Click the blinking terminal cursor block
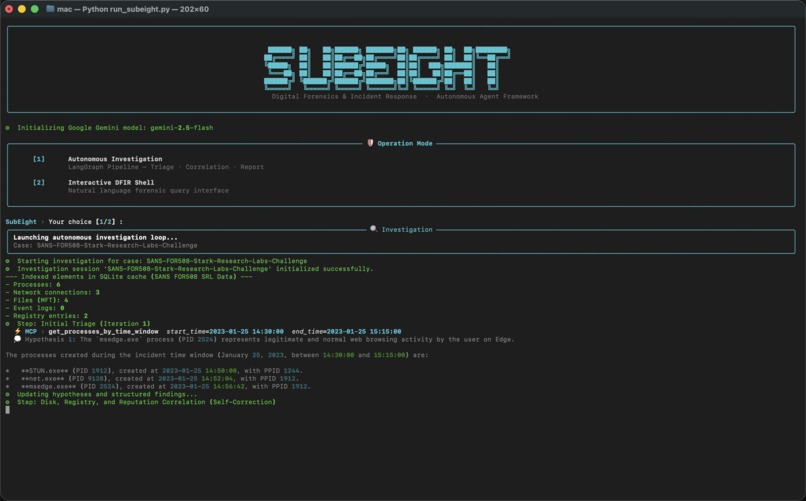Viewport: 806px width, 501px height. pyautogui.click(x=7, y=410)
